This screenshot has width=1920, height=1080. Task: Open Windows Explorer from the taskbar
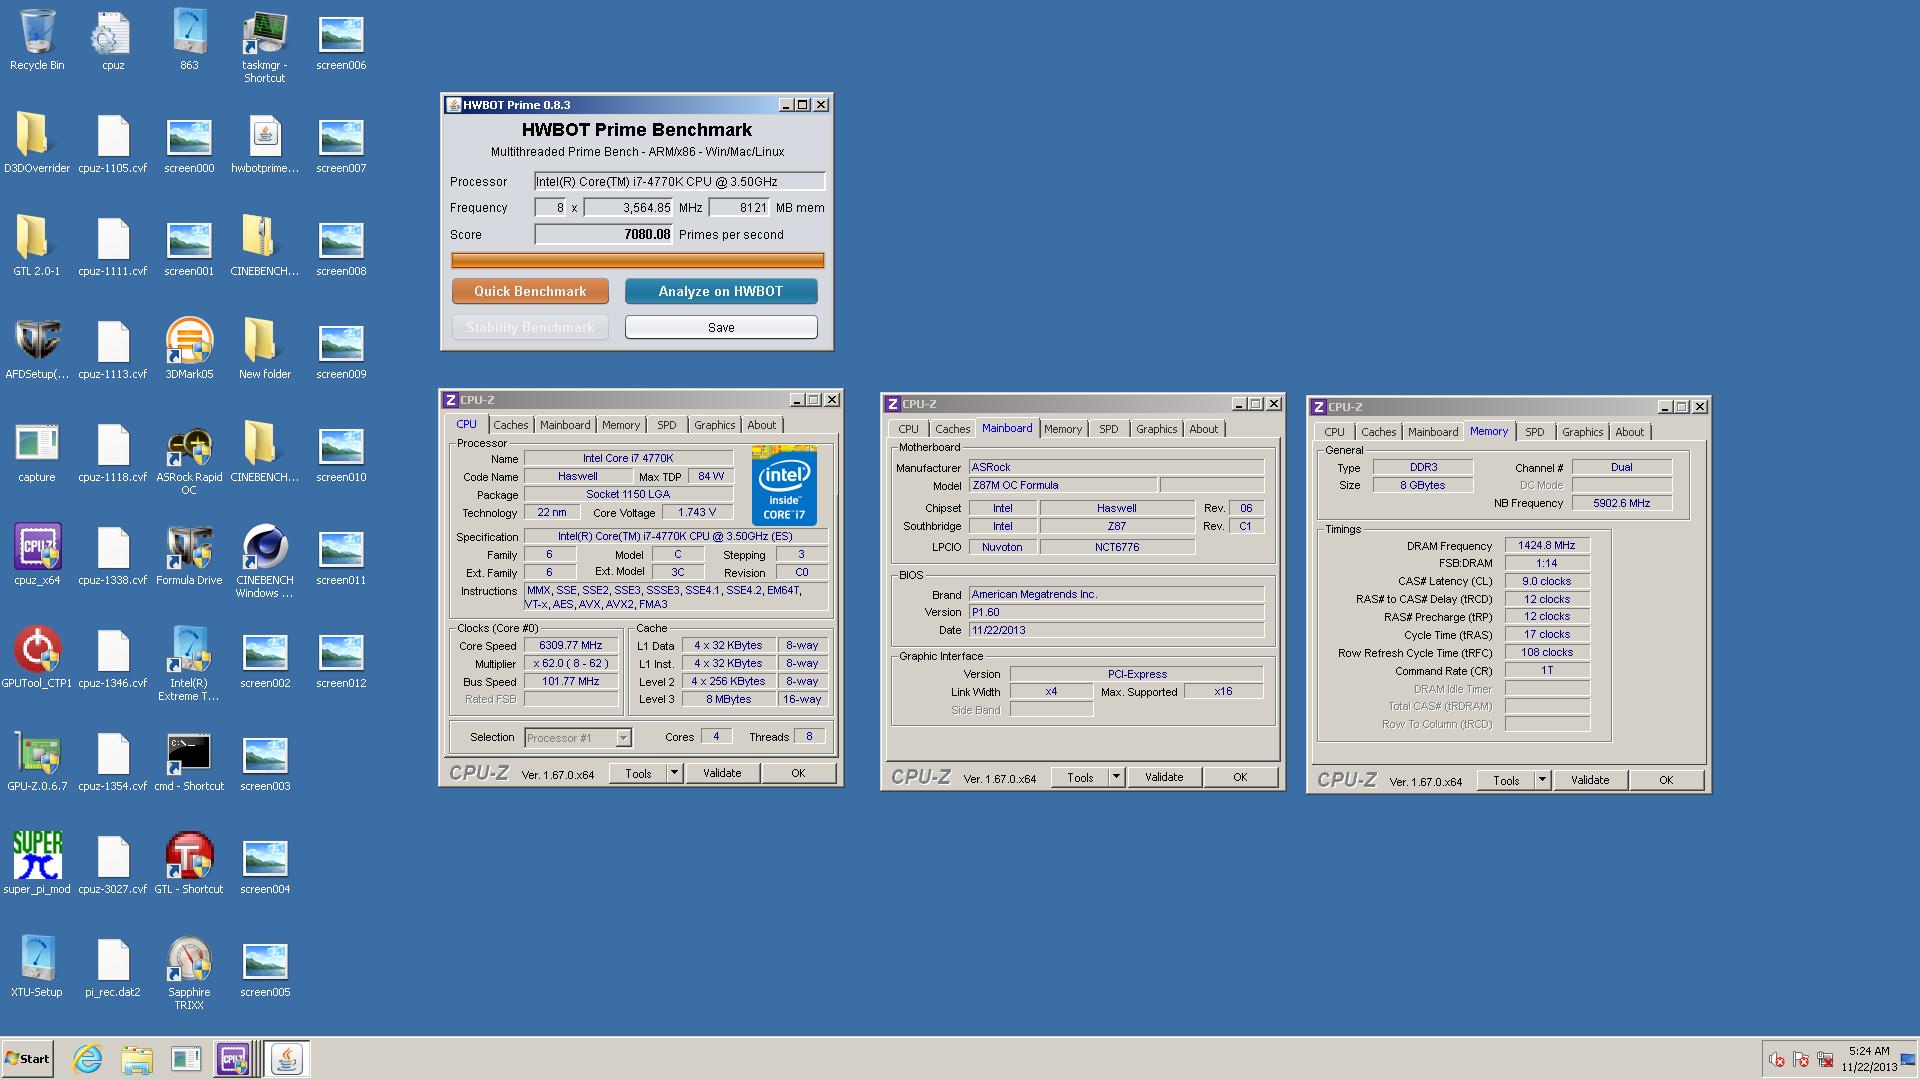click(137, 1059)
